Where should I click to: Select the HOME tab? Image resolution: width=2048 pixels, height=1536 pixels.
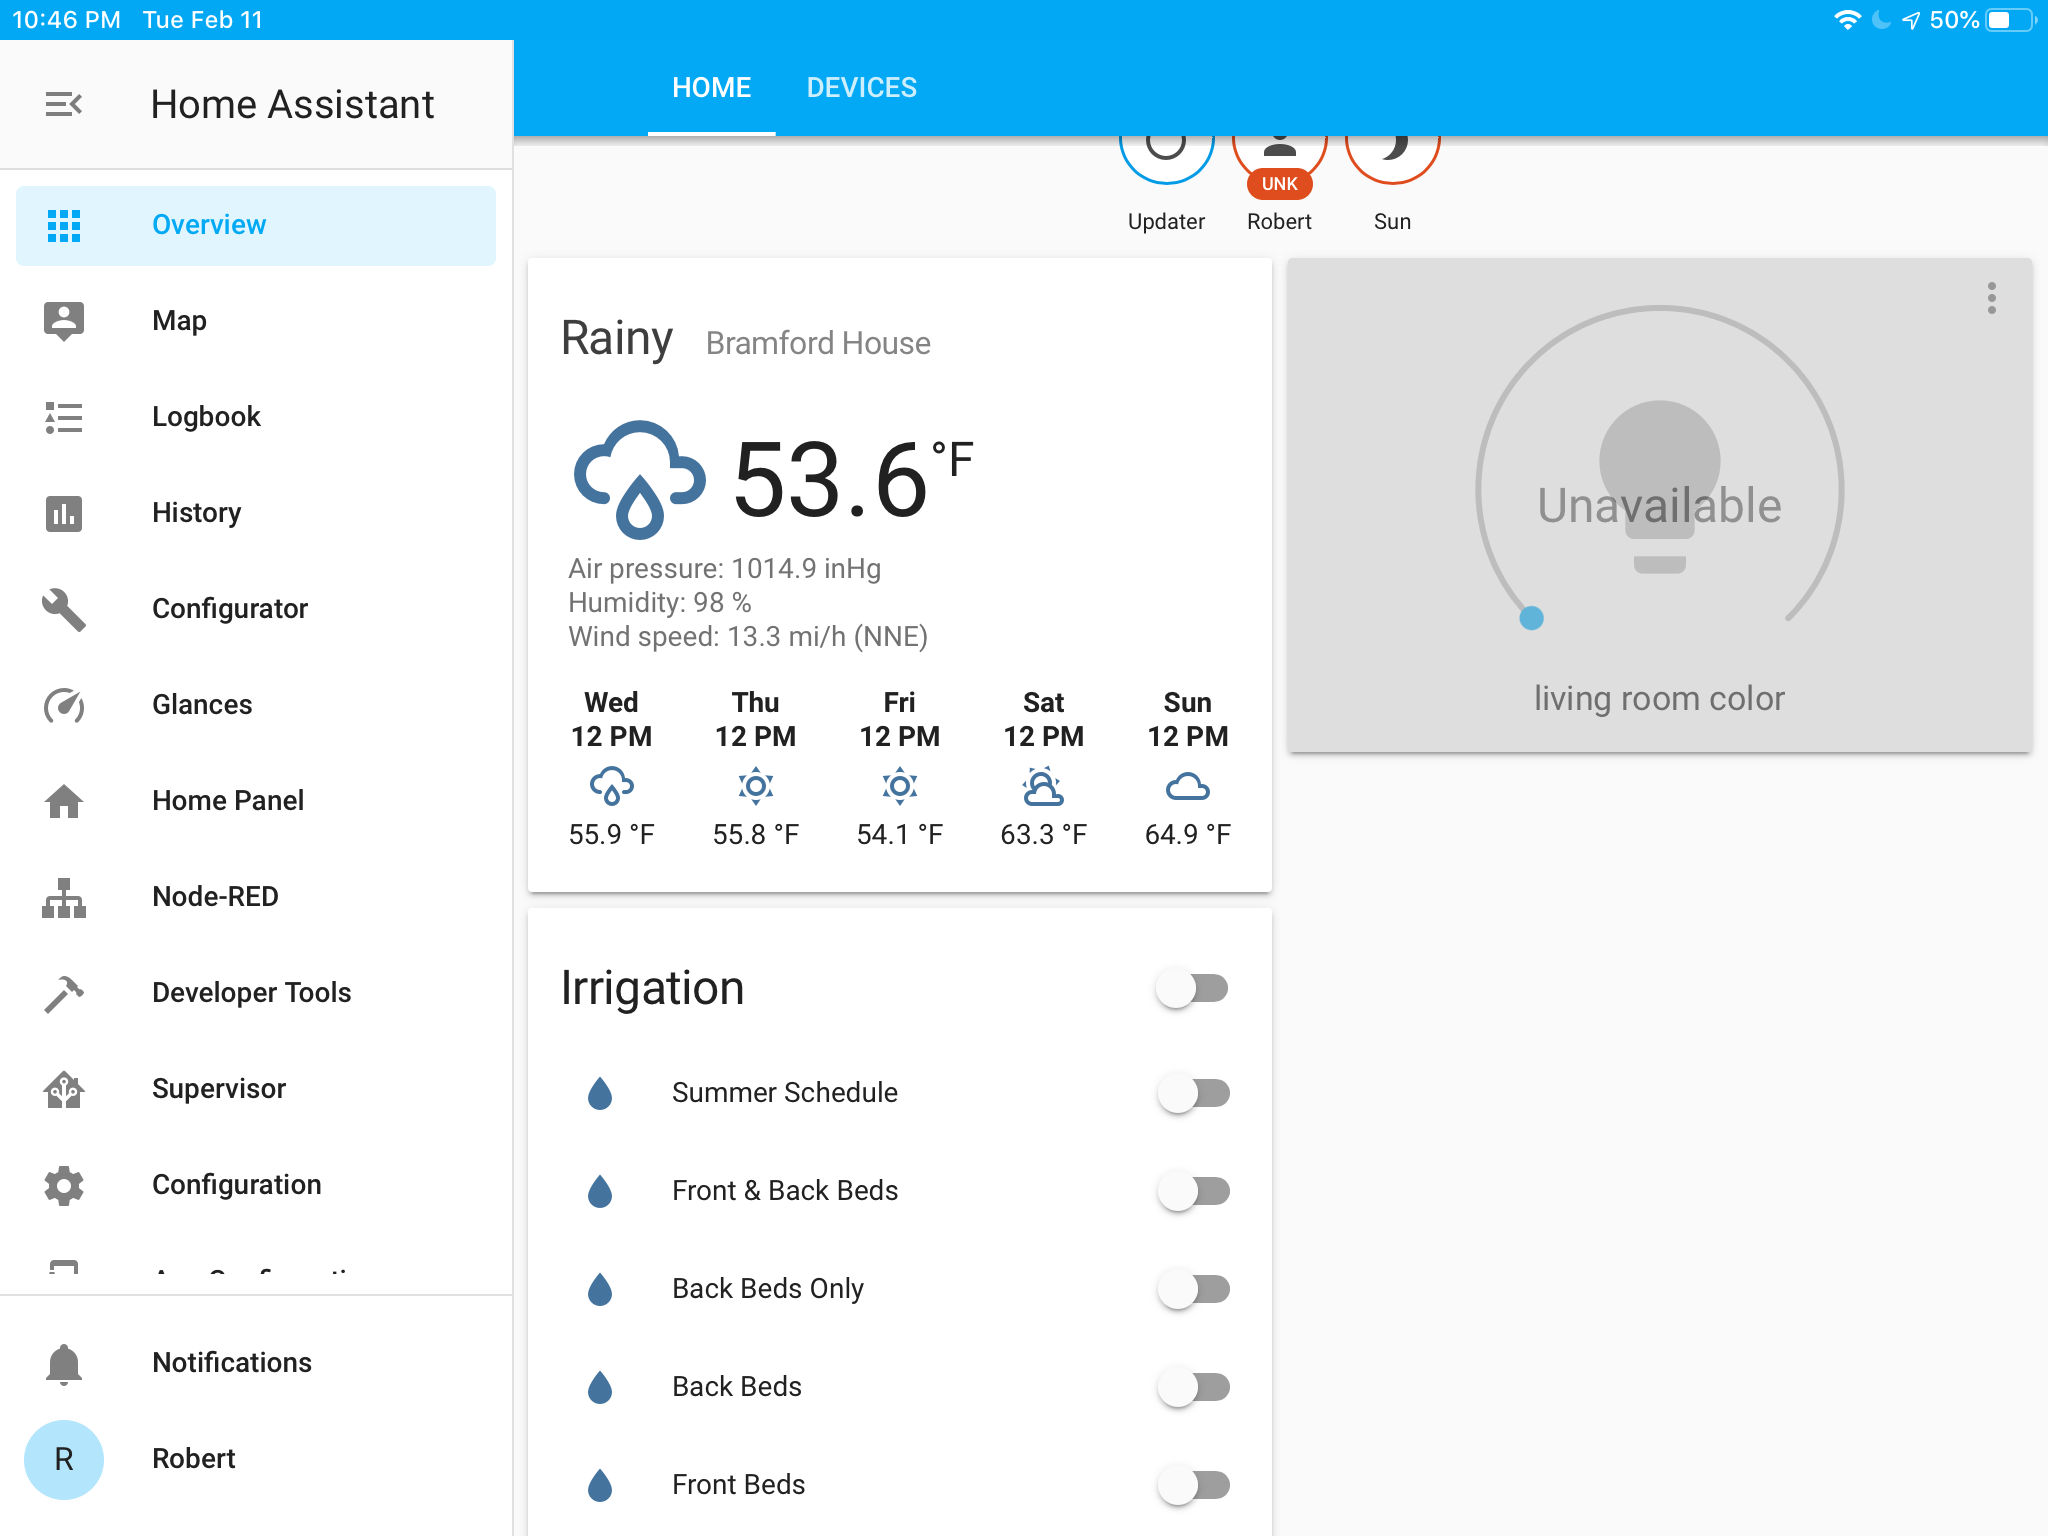point(712,88)
